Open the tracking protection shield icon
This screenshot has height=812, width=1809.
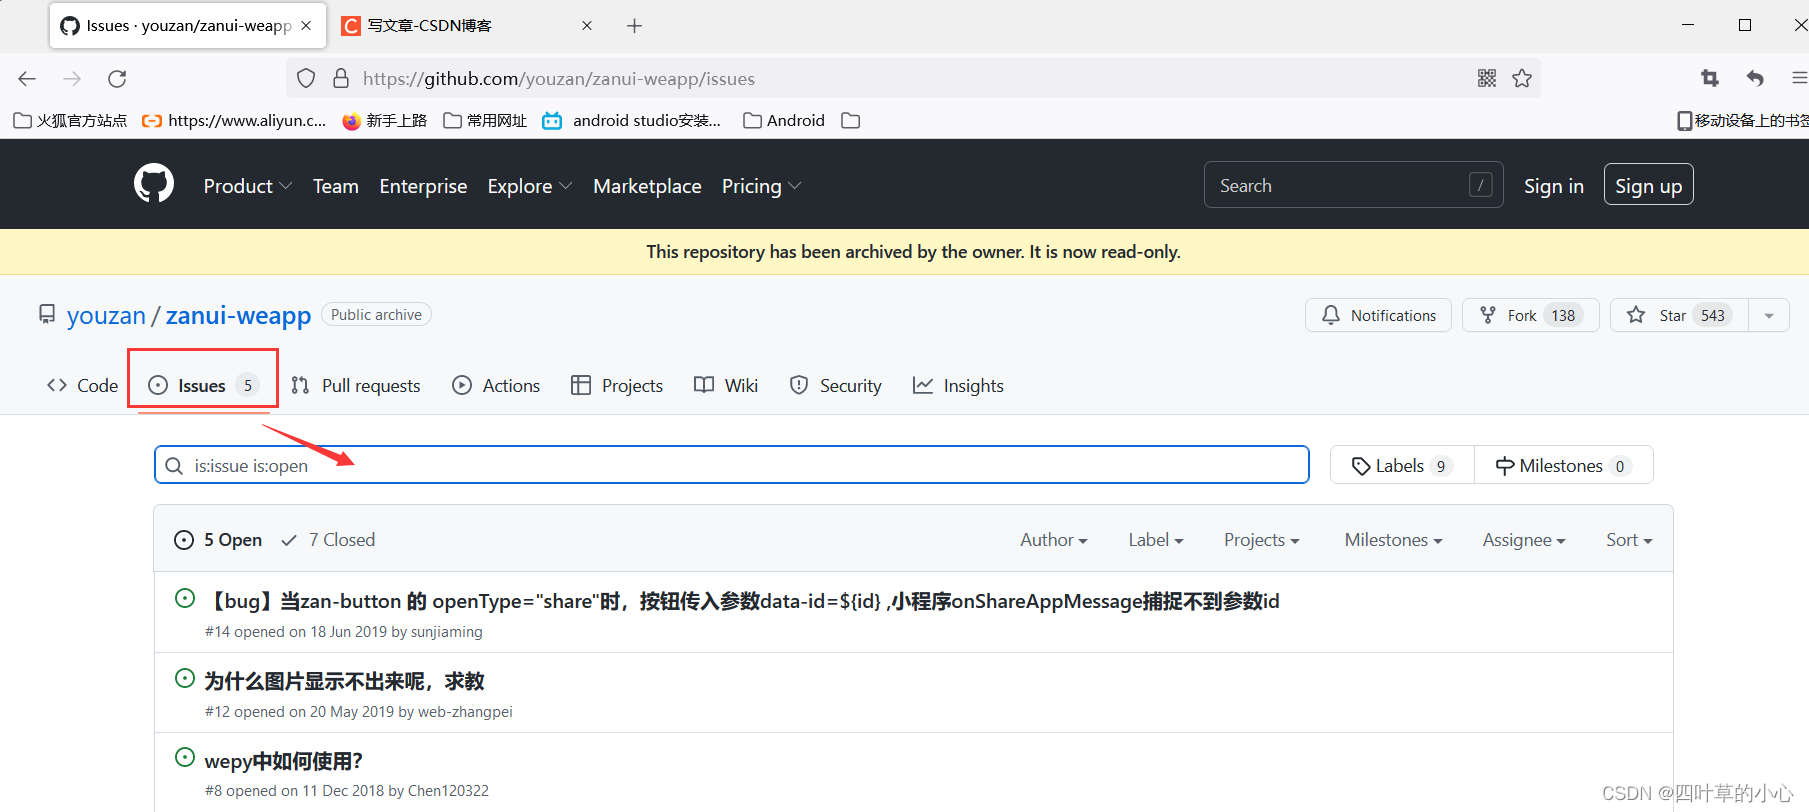pos(306,78)
